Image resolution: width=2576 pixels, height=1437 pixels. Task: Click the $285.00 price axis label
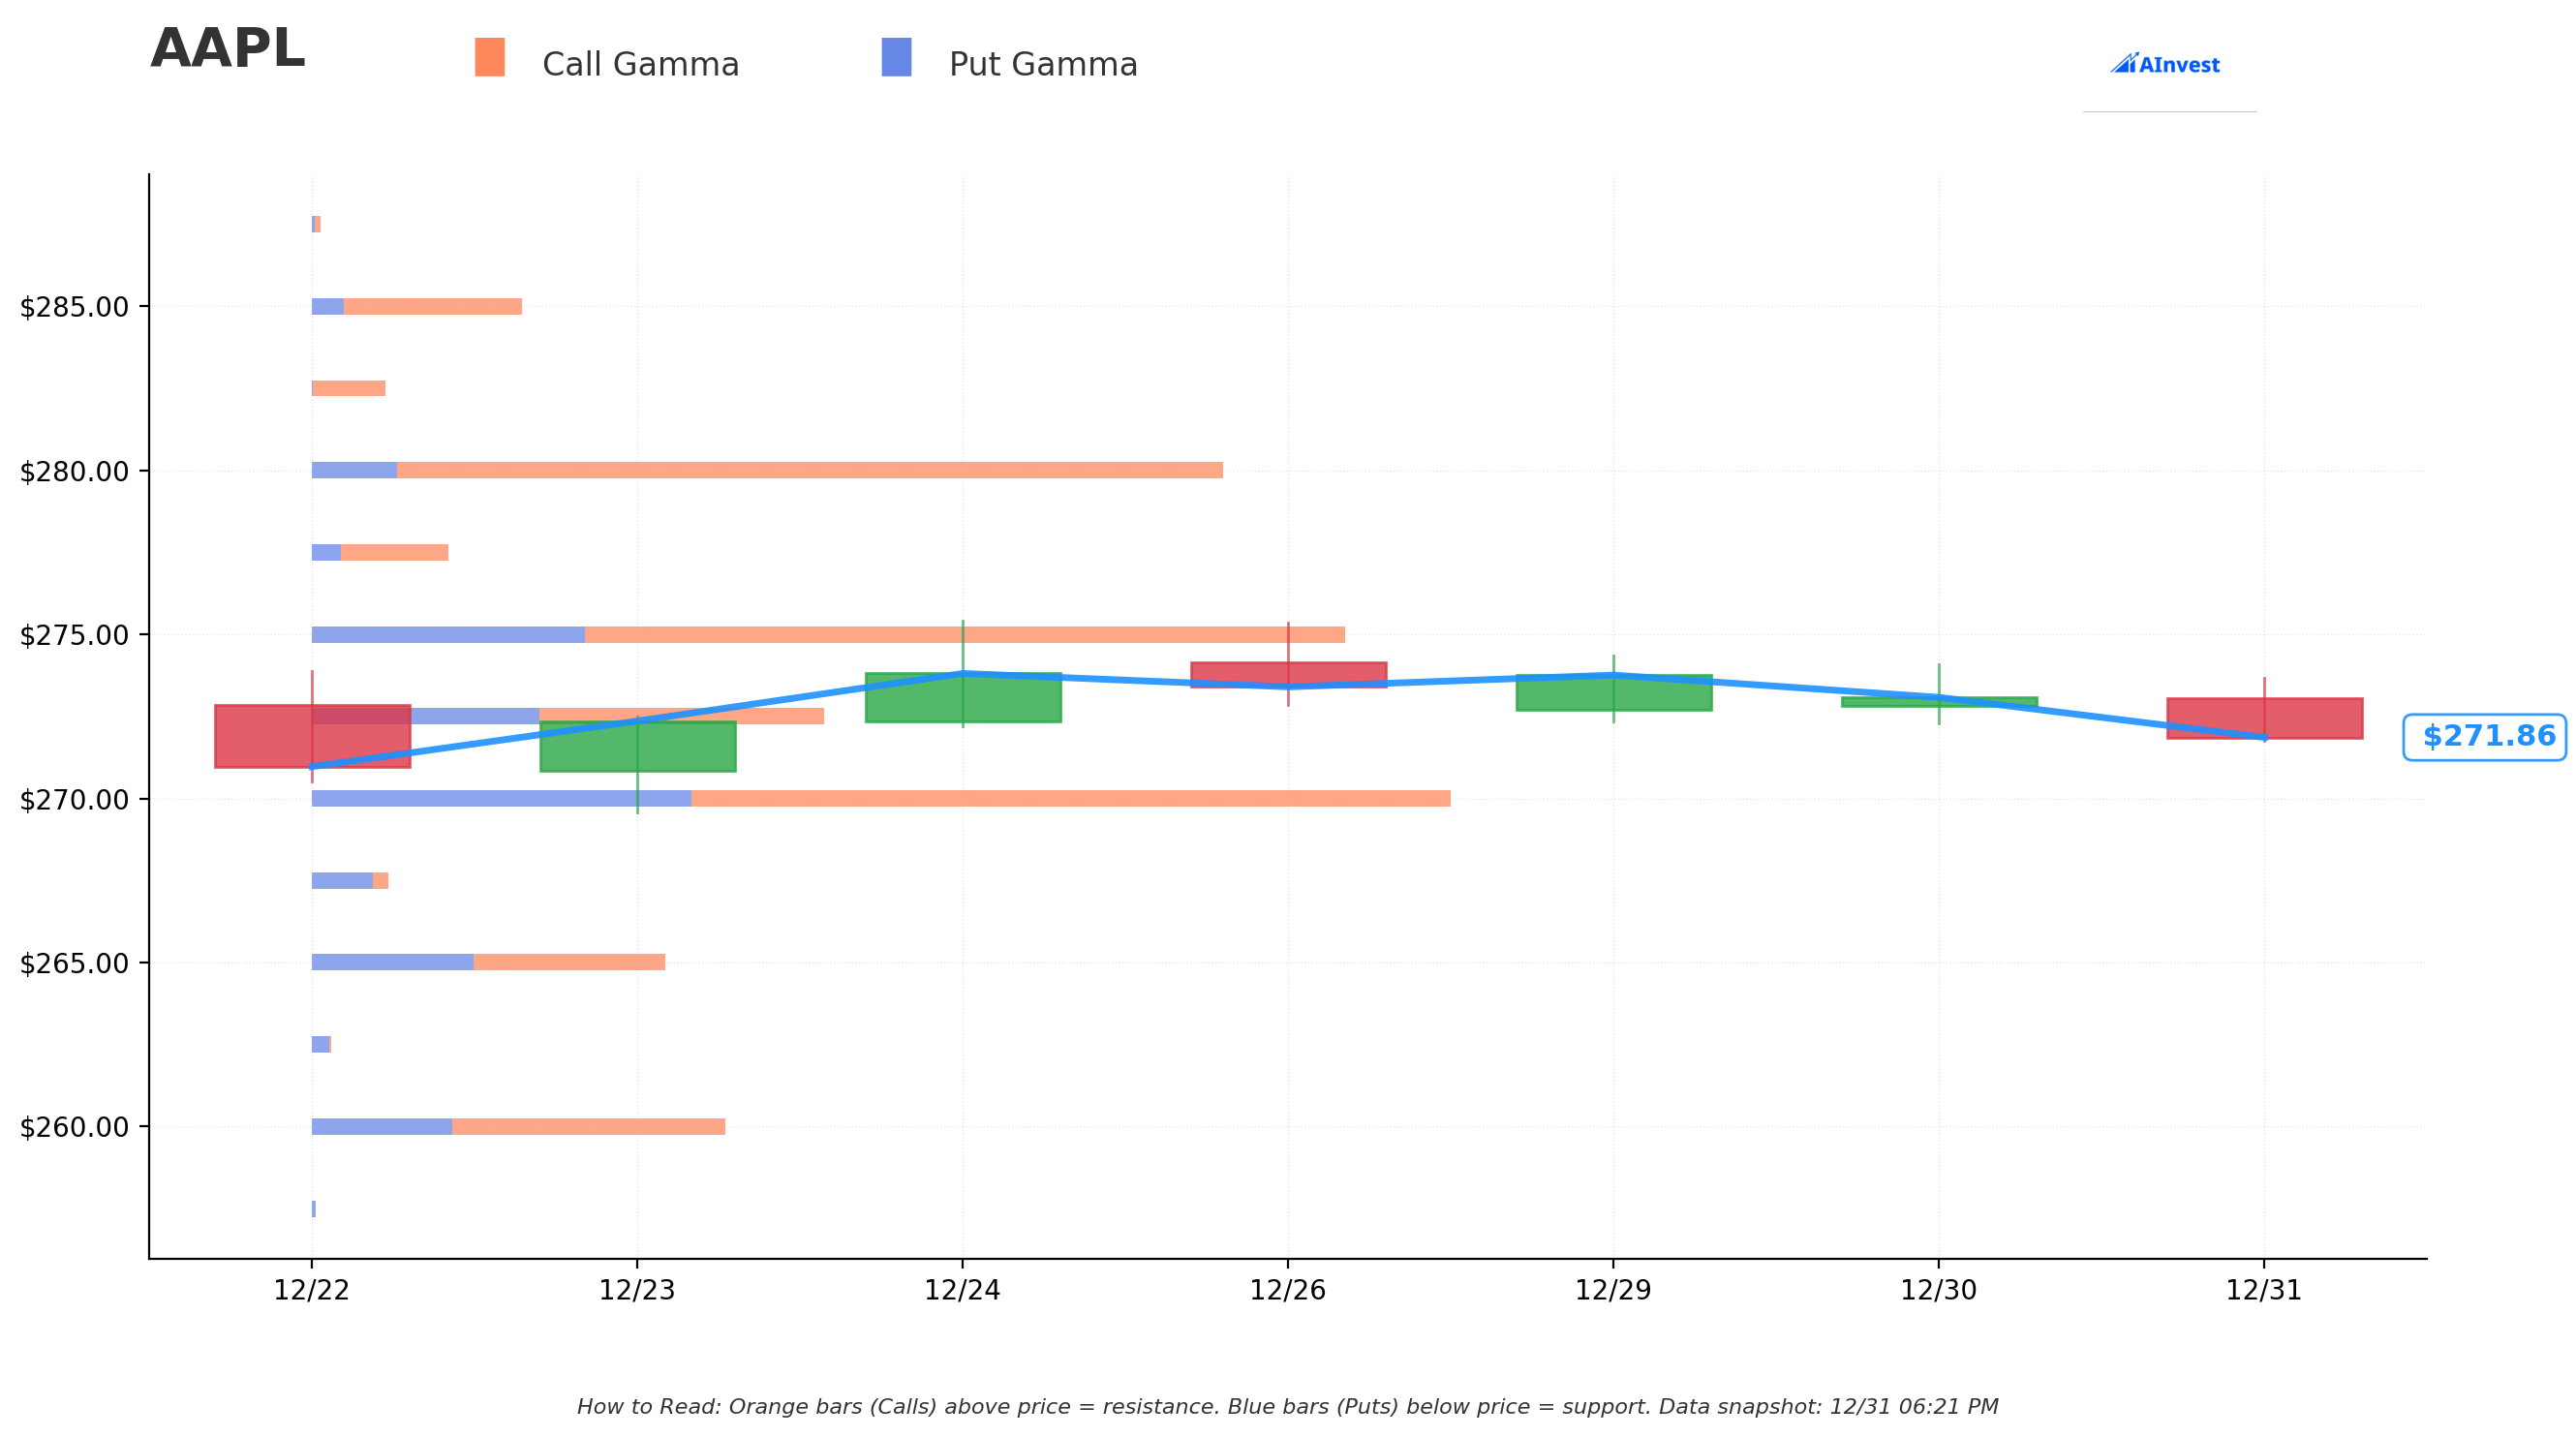pos(74,307)
